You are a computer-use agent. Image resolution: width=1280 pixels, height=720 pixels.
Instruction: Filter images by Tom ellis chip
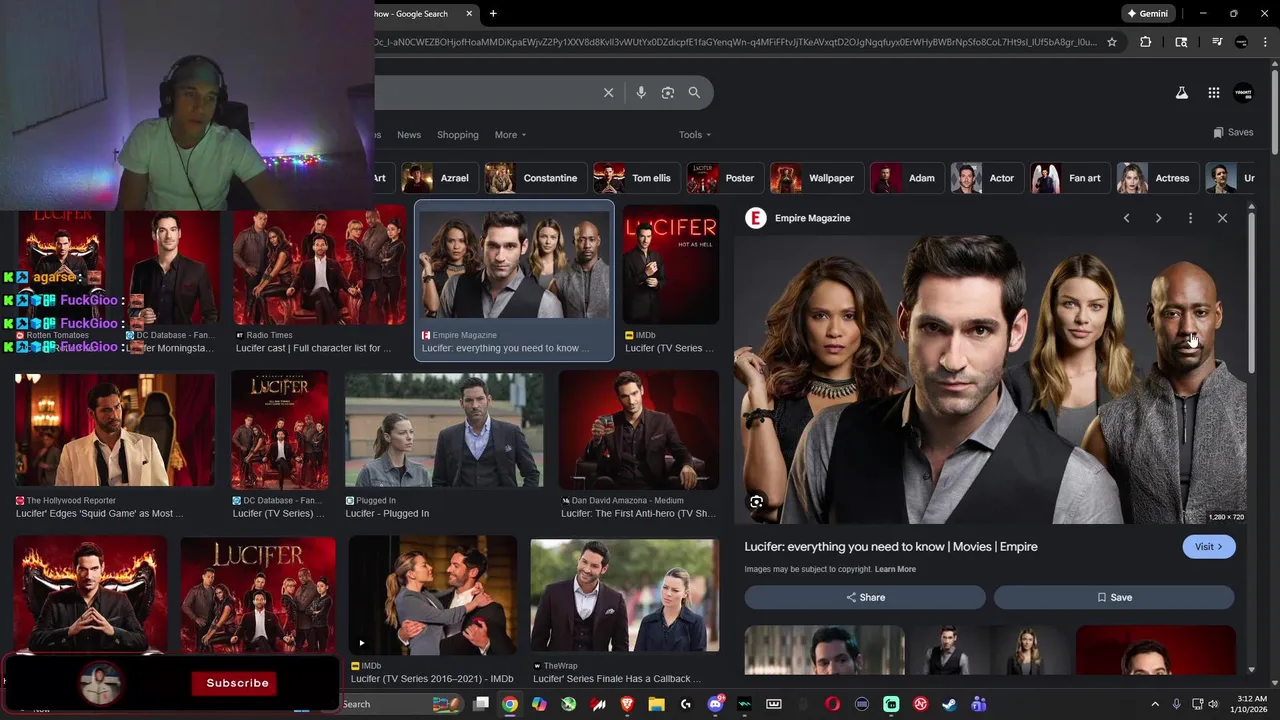coord(636,178)
